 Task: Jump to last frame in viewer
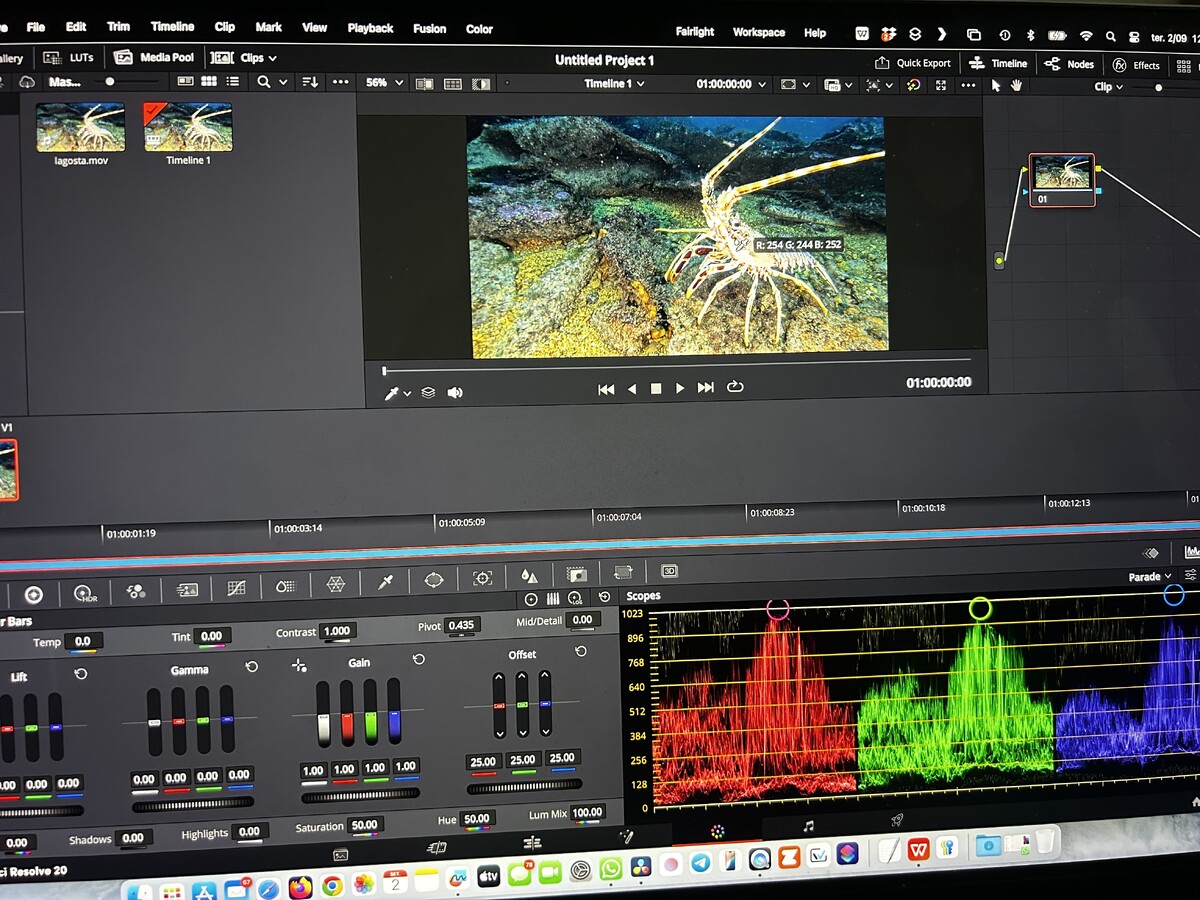coord(706,388)
